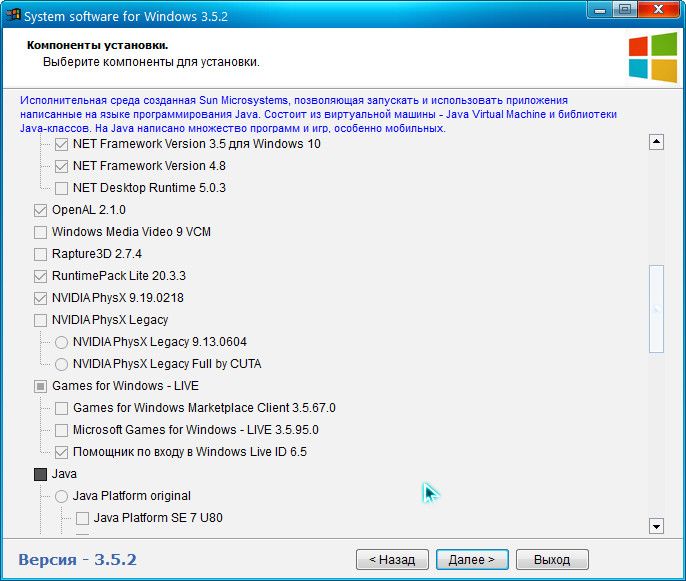Click the scrollbar up arrow
The width and height of the screenshot is (686, 581).
[656, 142]
